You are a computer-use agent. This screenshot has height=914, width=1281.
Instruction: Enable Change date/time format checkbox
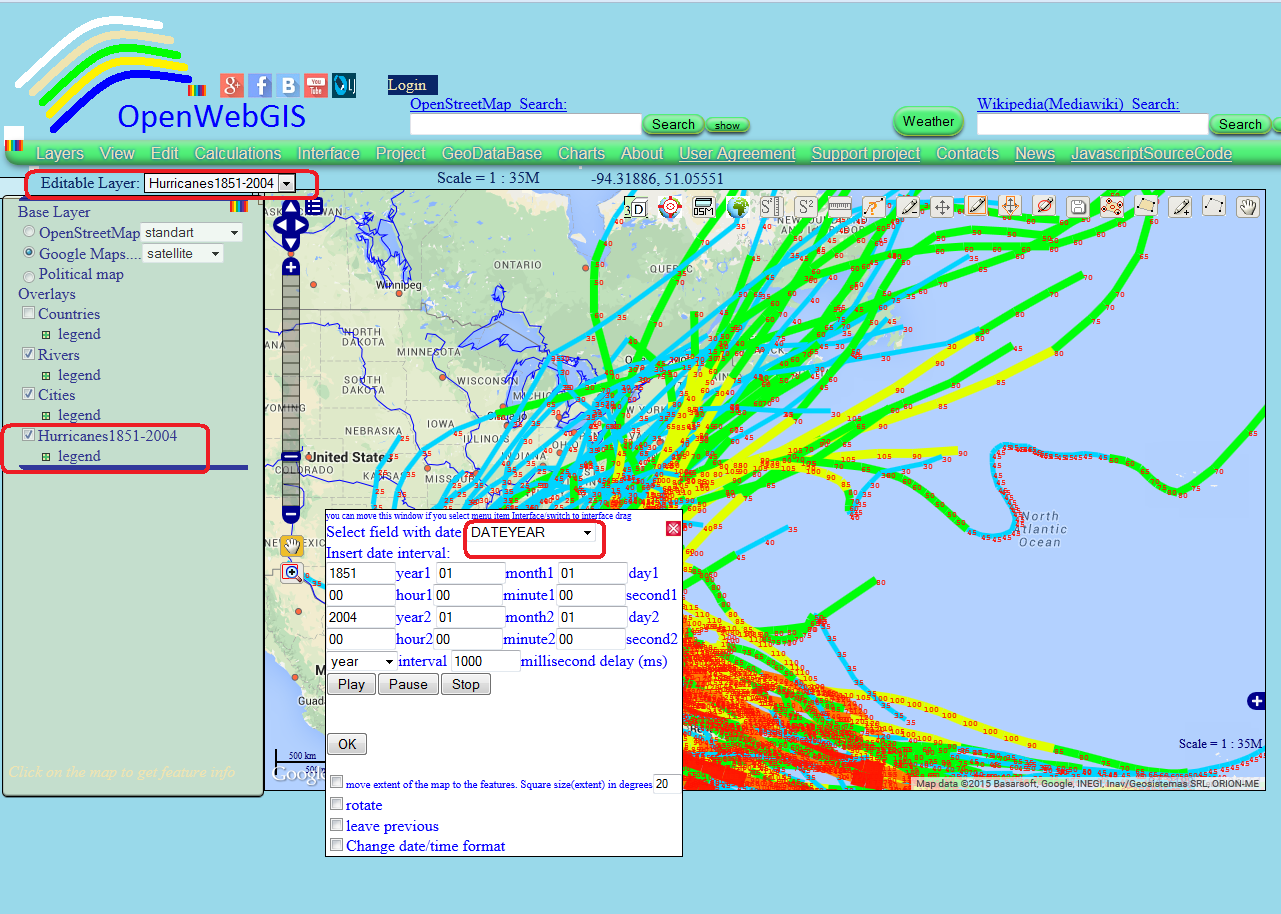[337, 845]
